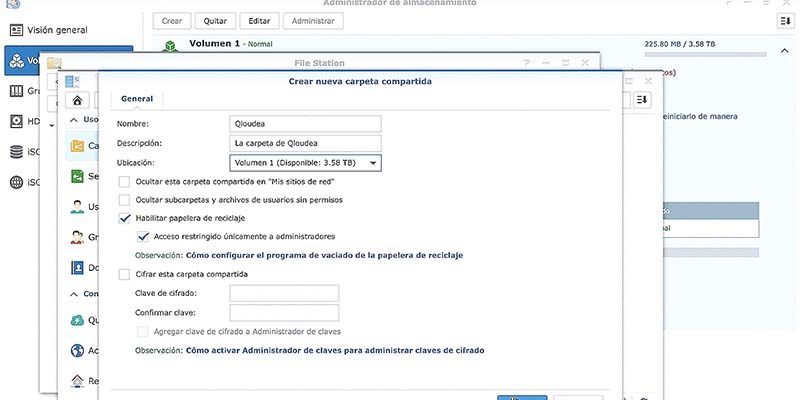Image resolution: width=800 pixels, height=400 pixels.
Task: Click the Volumen 1 usage progress bar
Action: point(705,54)
